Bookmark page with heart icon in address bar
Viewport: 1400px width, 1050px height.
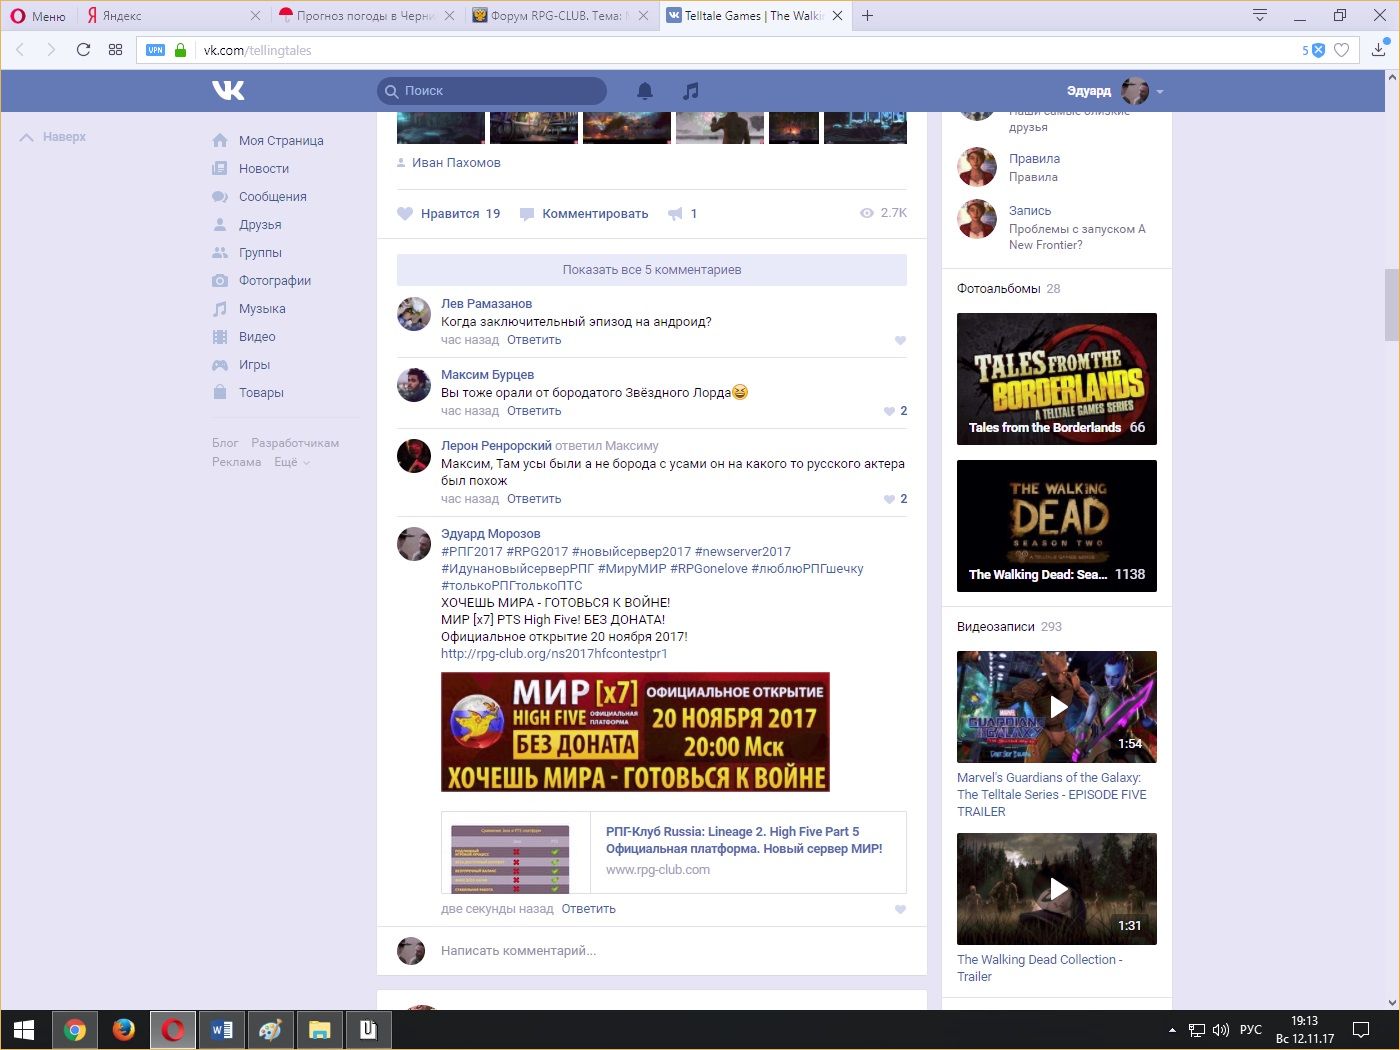click(x=1342, y=50)
